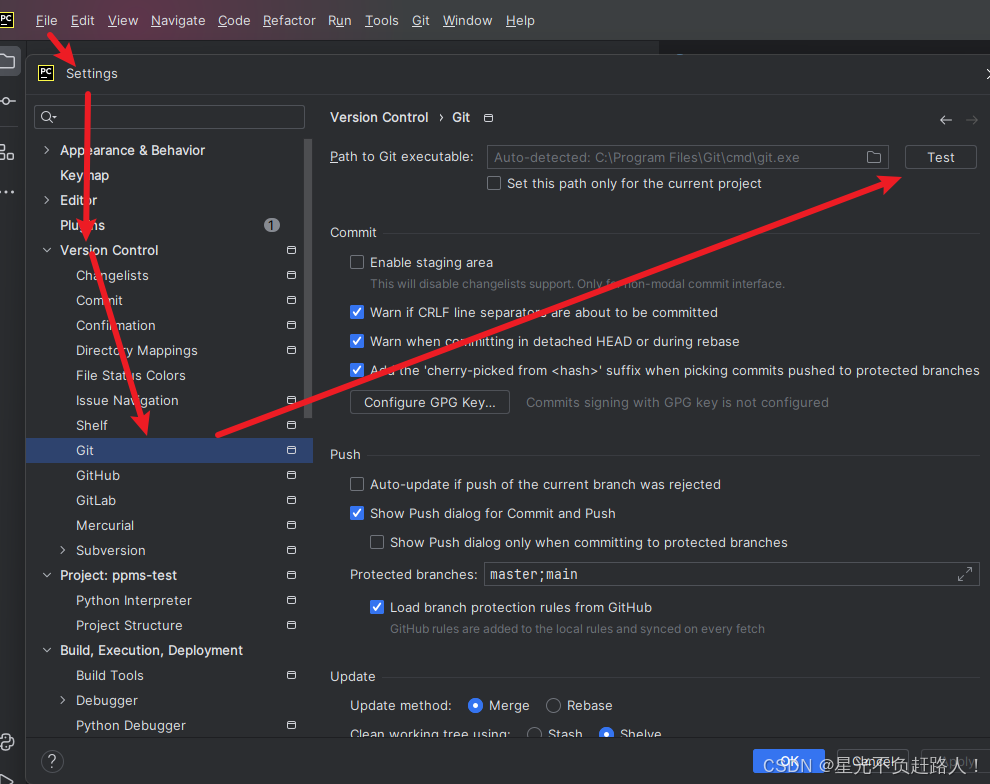Open the Project tool window folder icon
Screen dimensions: 990x784
(7, 61)
